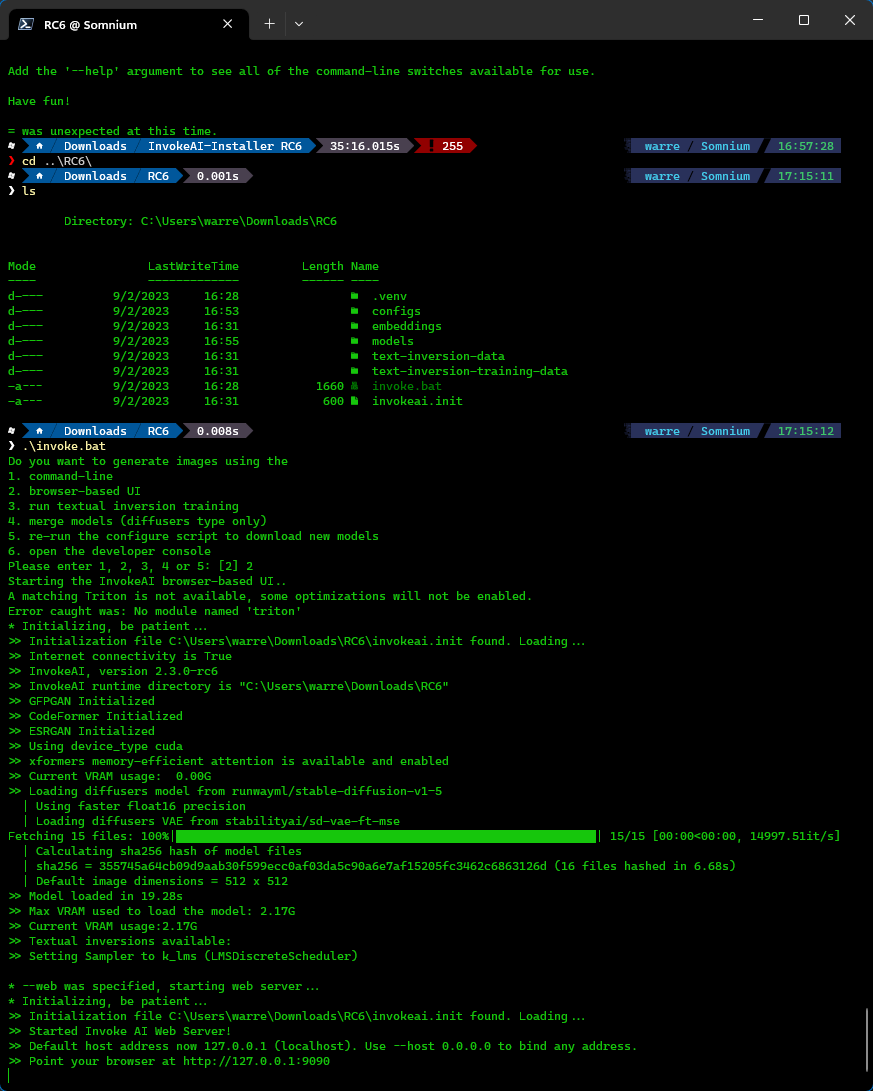Click the 'GFPGAN Initialized' line
This screenshot has height=1091, width=873.
pyautogui.click(x=81, y=701)
